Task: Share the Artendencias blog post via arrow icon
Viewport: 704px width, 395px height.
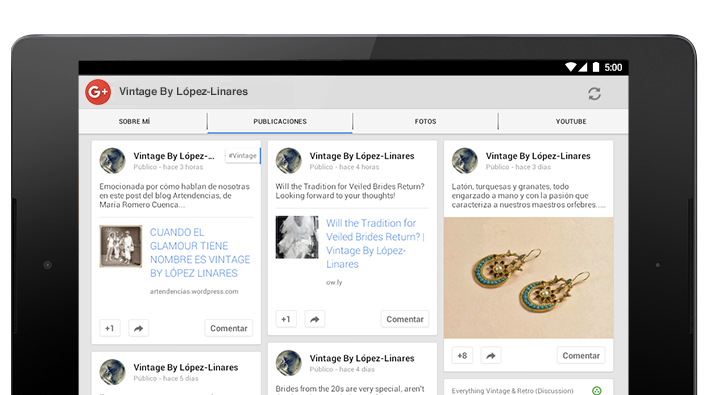Action: pos(138,328)
